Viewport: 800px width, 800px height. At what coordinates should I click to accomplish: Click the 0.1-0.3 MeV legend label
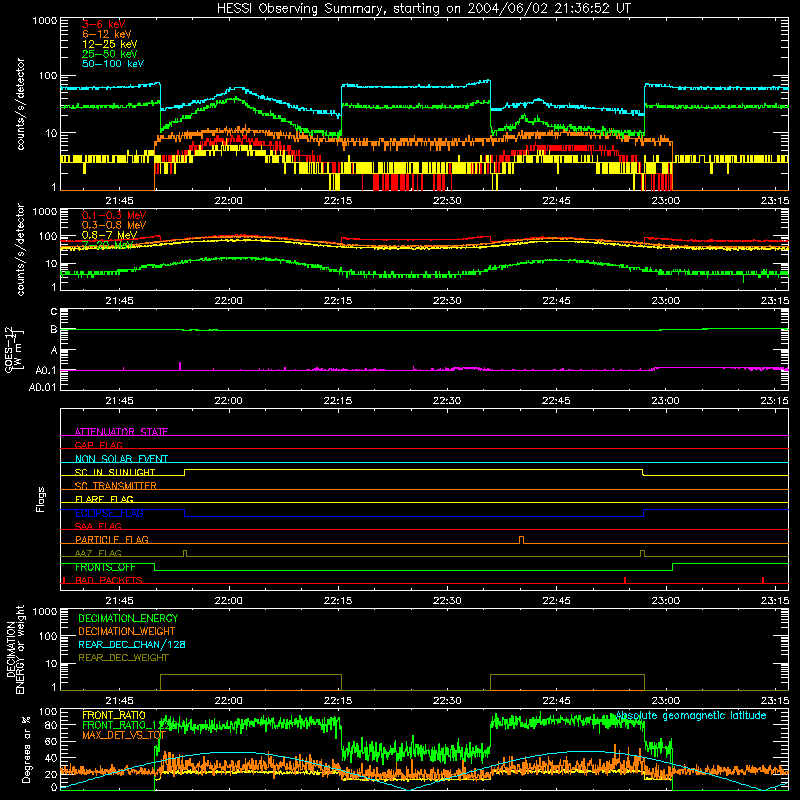(114, 215)
